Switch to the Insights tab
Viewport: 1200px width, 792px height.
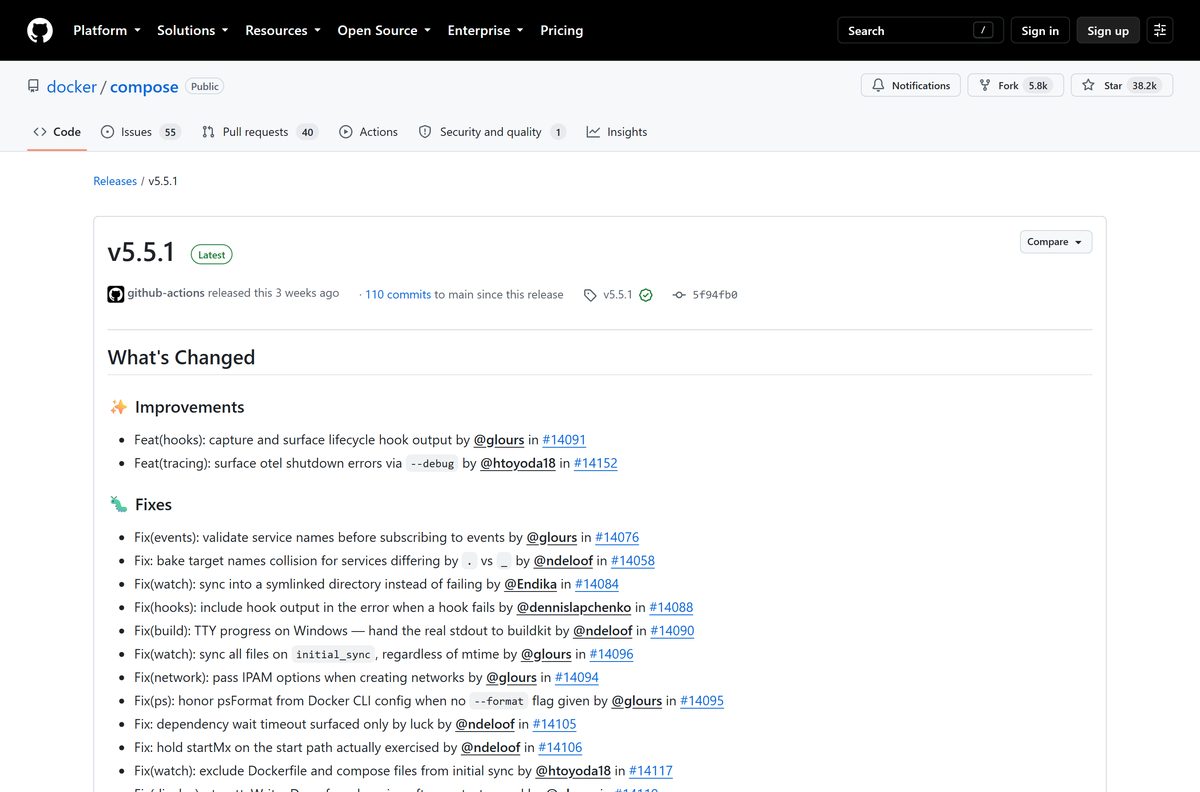click(617, 132)
